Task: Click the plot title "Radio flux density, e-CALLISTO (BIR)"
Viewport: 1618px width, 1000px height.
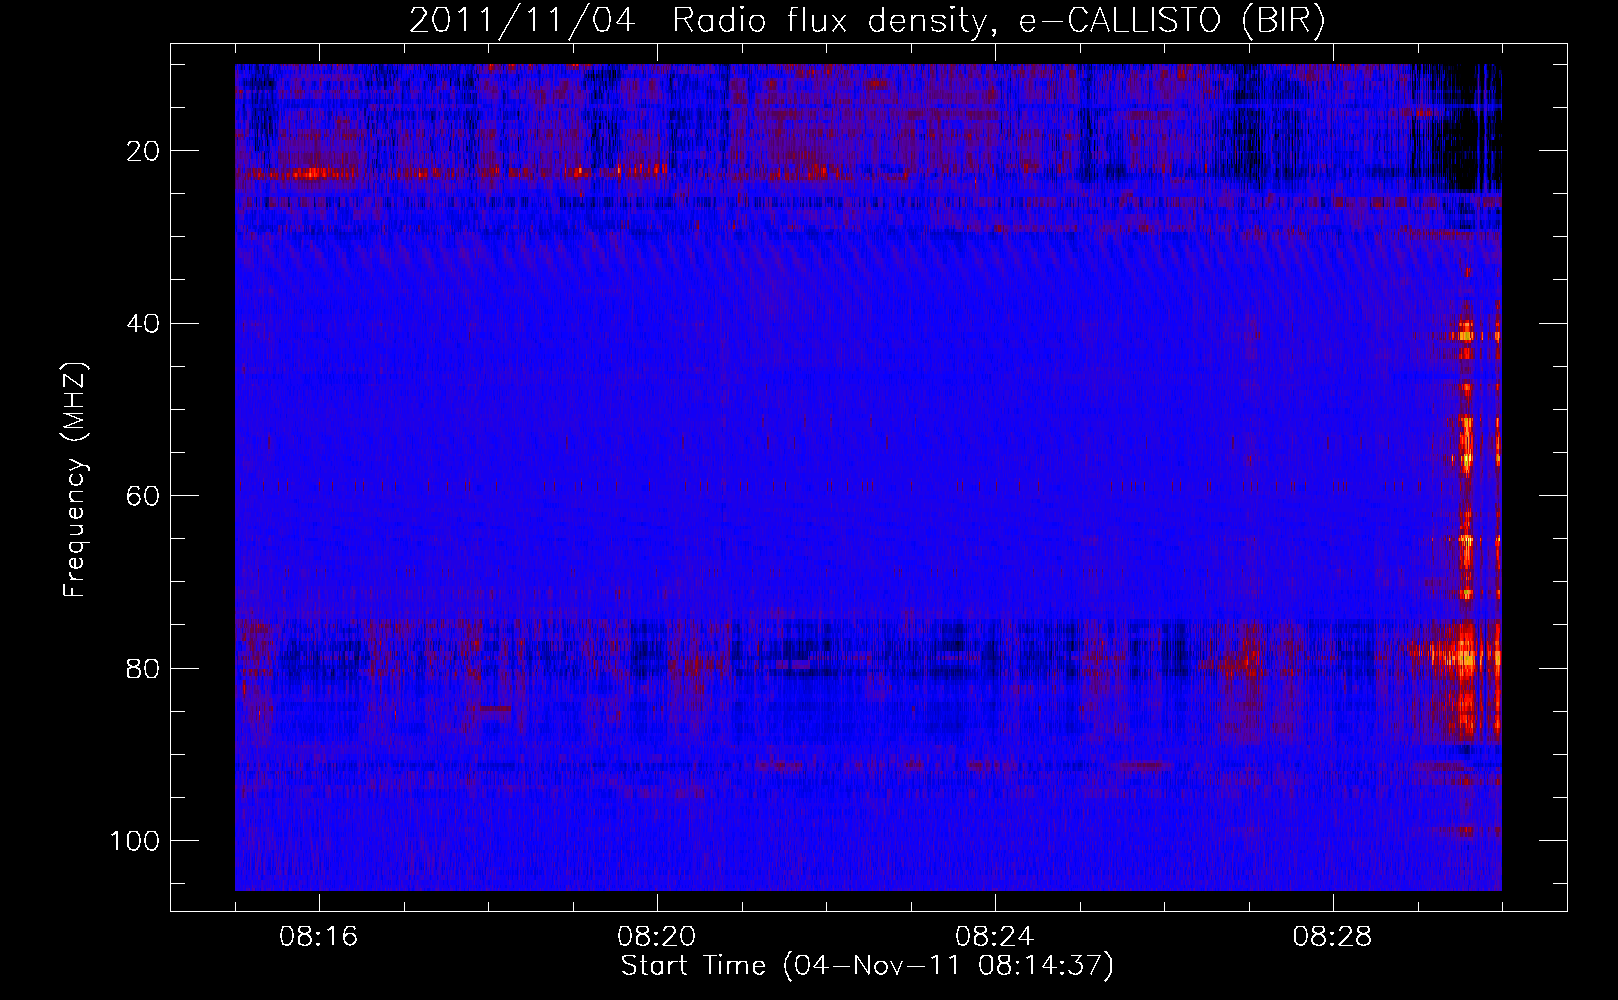Action: 998,21
